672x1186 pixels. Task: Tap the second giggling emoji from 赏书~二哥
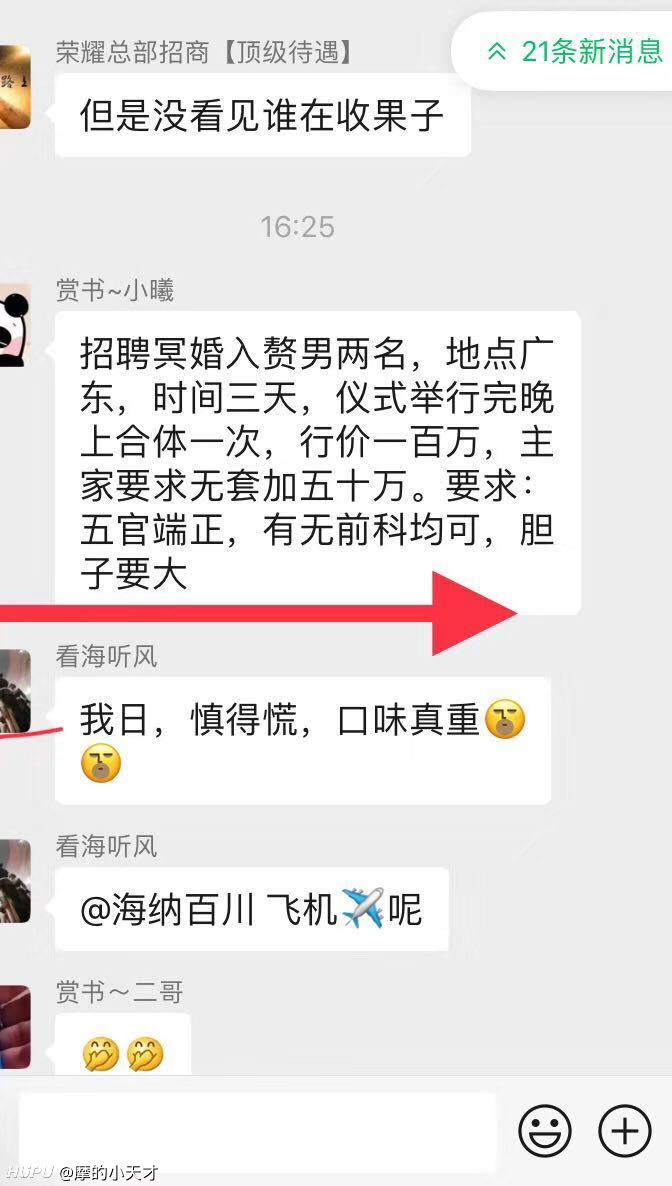coord(145,1054)
